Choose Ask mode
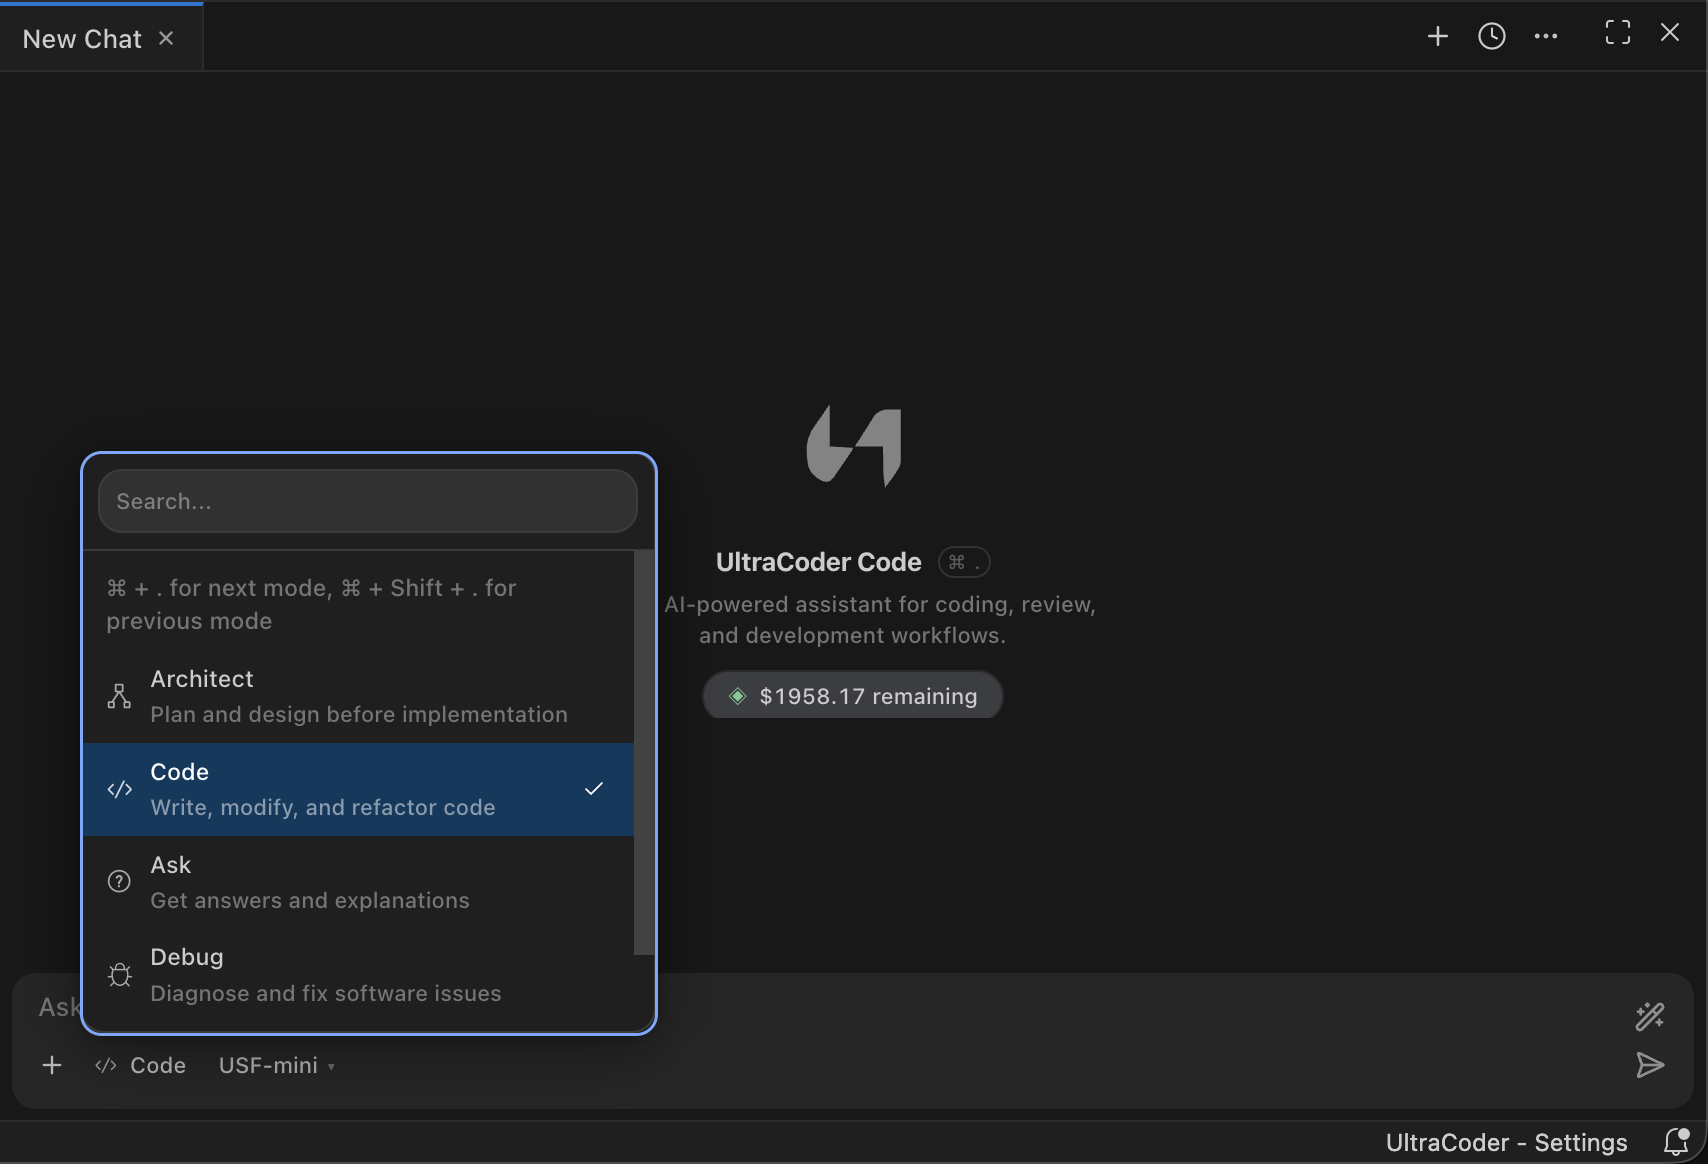 coord(358,882)
